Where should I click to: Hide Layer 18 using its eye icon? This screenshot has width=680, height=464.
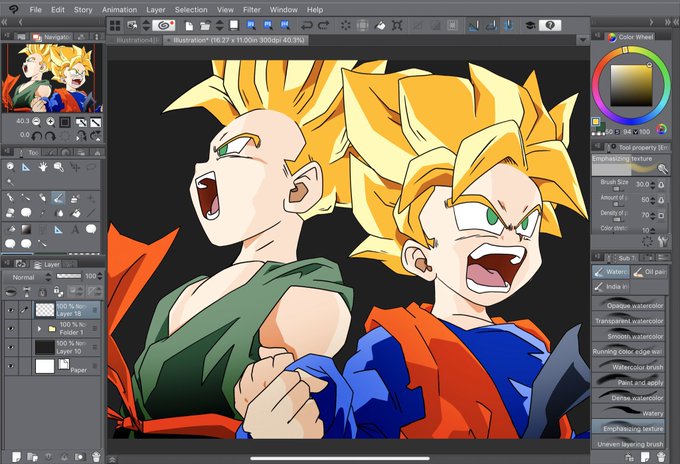tap(10, 310)
